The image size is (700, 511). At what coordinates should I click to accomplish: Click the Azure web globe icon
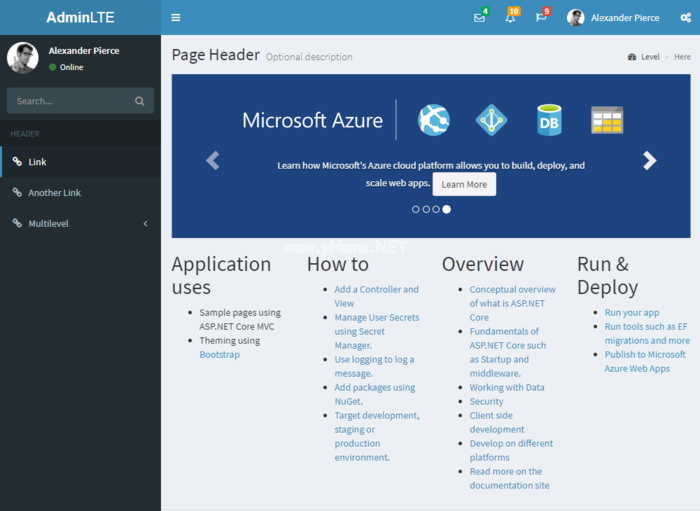pos(433,120)
